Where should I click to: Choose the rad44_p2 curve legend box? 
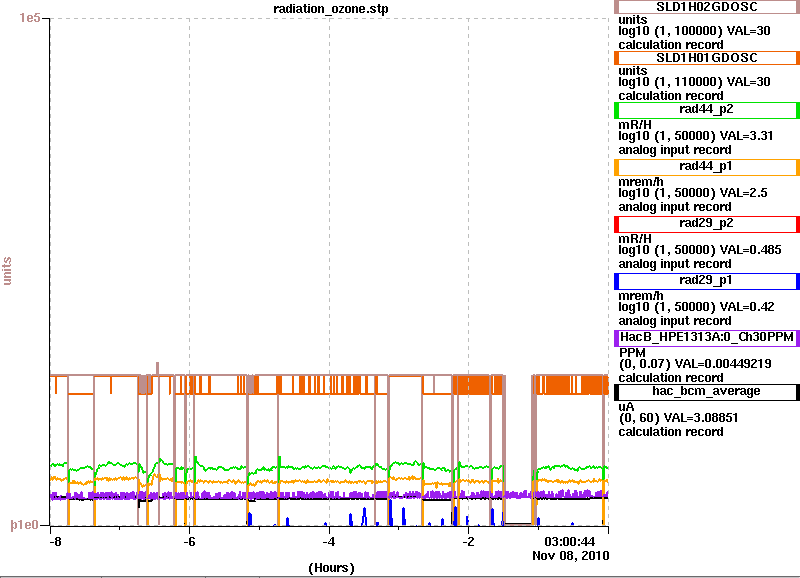pos(707,110)
